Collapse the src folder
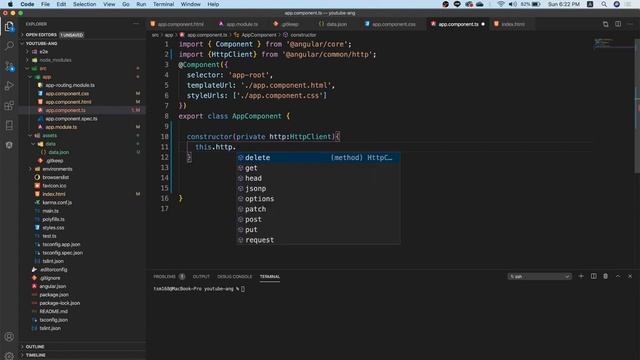Screen dimensions: 640x360 tap(42, 69)
